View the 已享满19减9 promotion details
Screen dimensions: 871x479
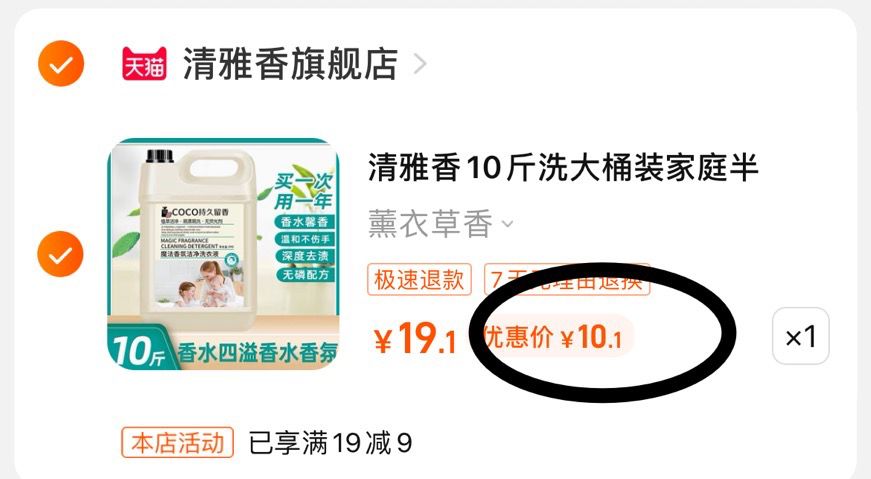point(330,443)
